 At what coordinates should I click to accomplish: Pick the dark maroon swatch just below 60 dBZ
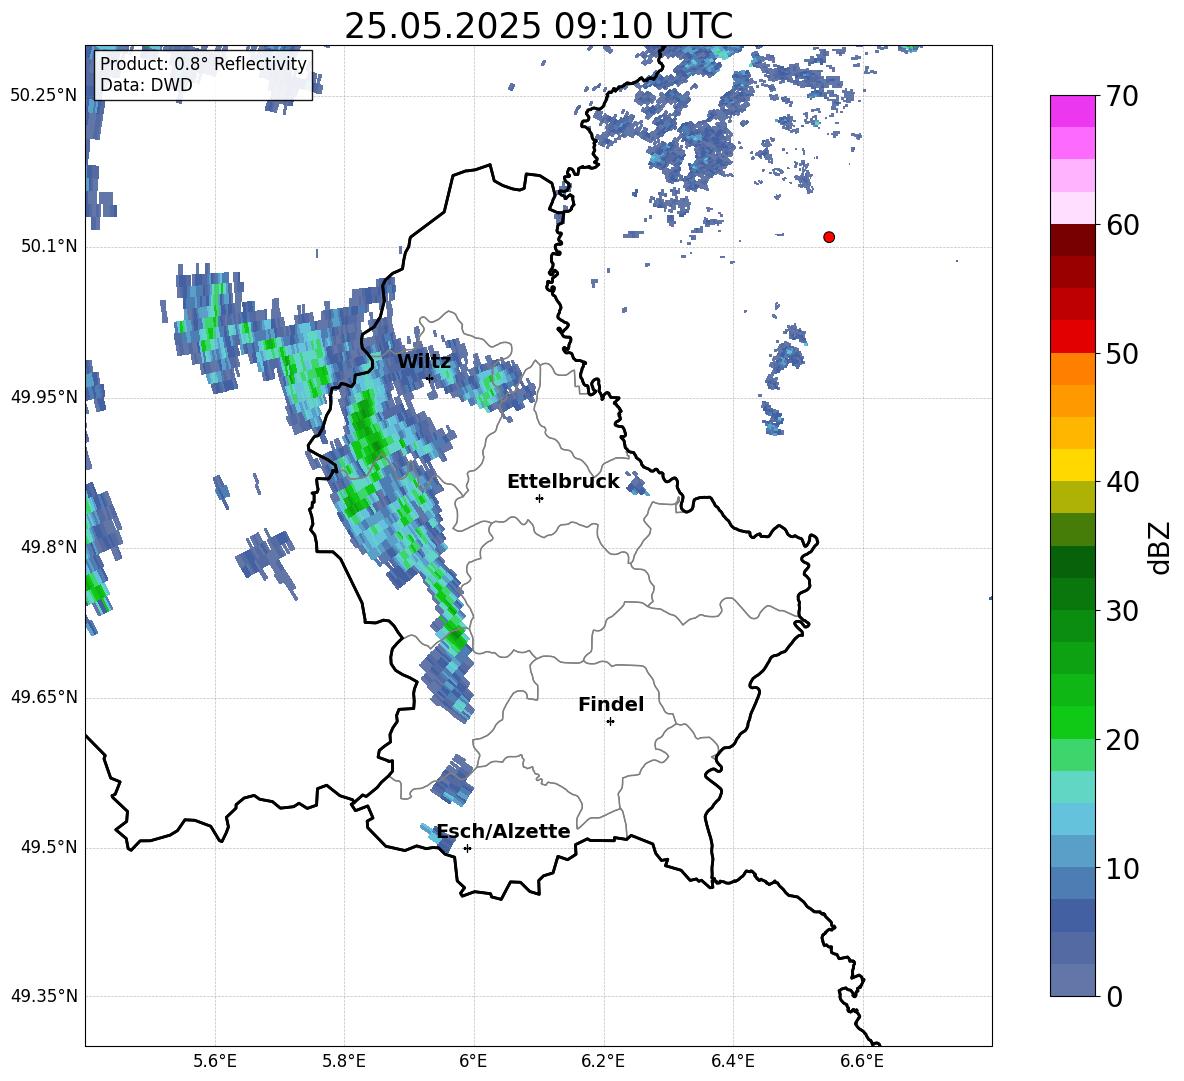click(1073, 240)
